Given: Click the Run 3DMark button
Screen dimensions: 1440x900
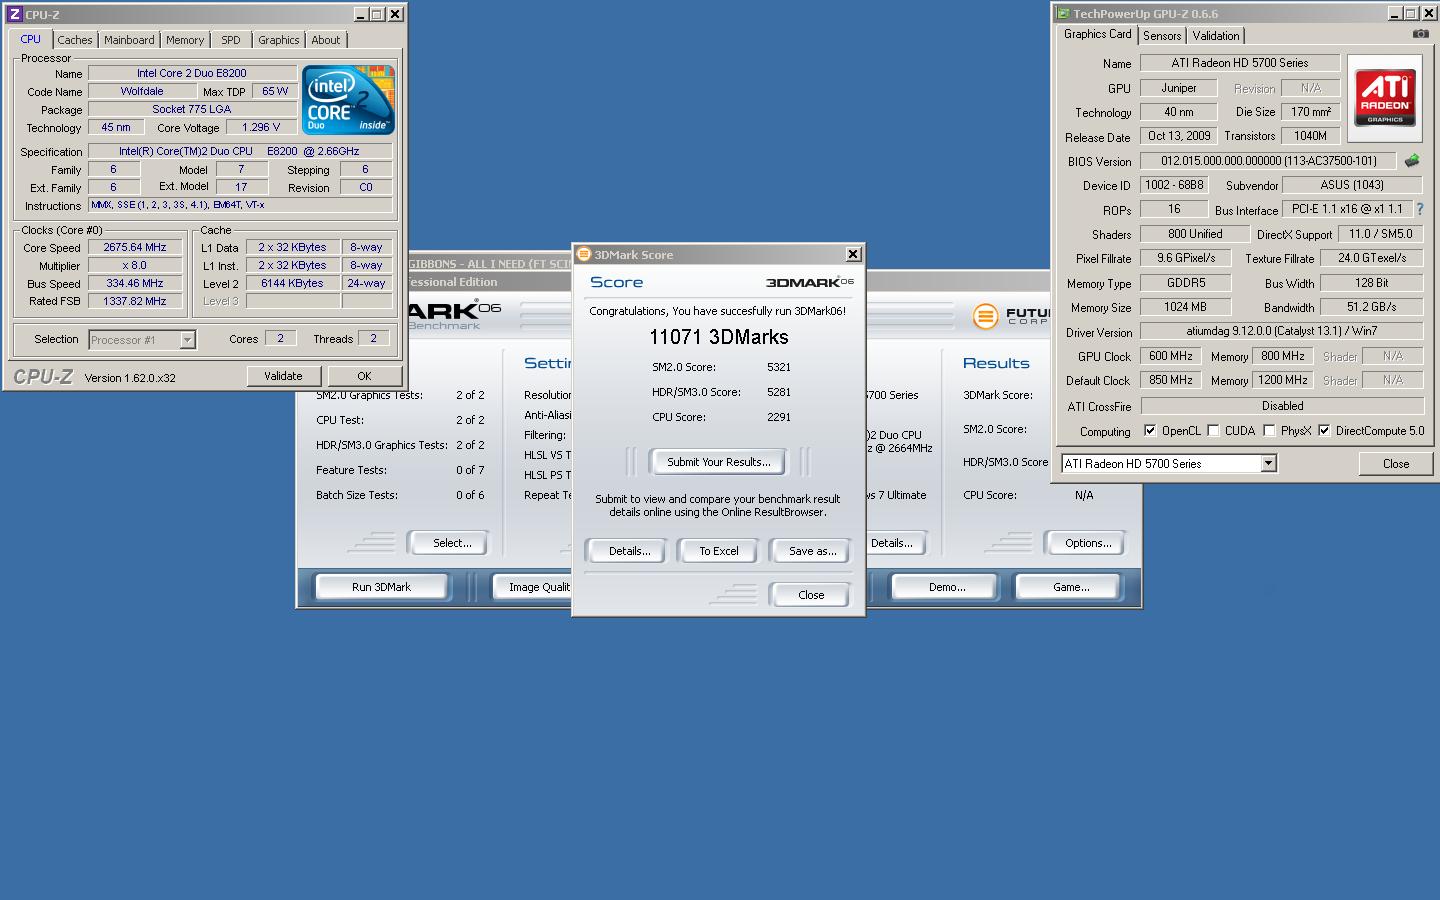Looking at the screenshot, I should point(381,587).
